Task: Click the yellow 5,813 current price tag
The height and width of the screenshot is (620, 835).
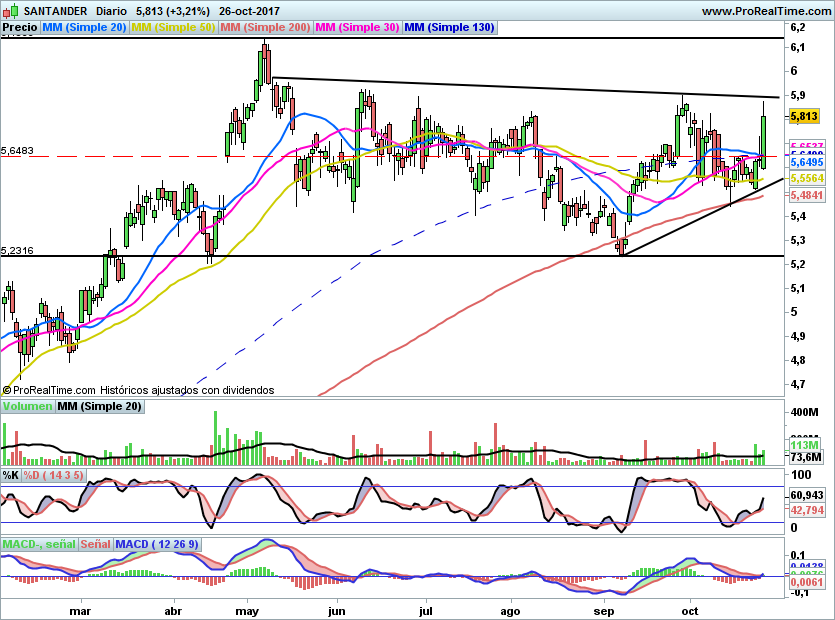Action: click(805, 116)
